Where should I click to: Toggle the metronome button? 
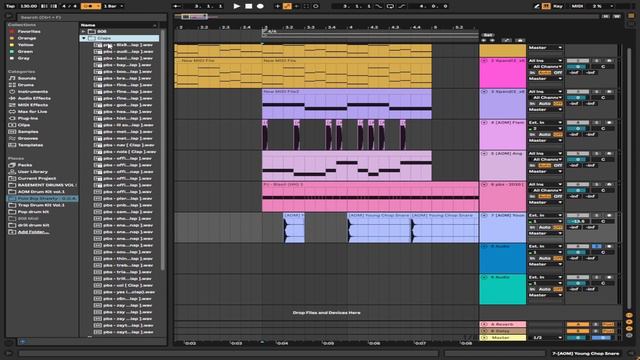pos(90,6)
